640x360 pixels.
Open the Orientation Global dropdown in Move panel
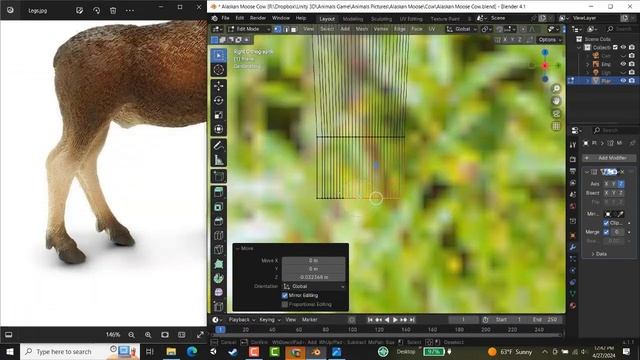click(x=314, y=287)
